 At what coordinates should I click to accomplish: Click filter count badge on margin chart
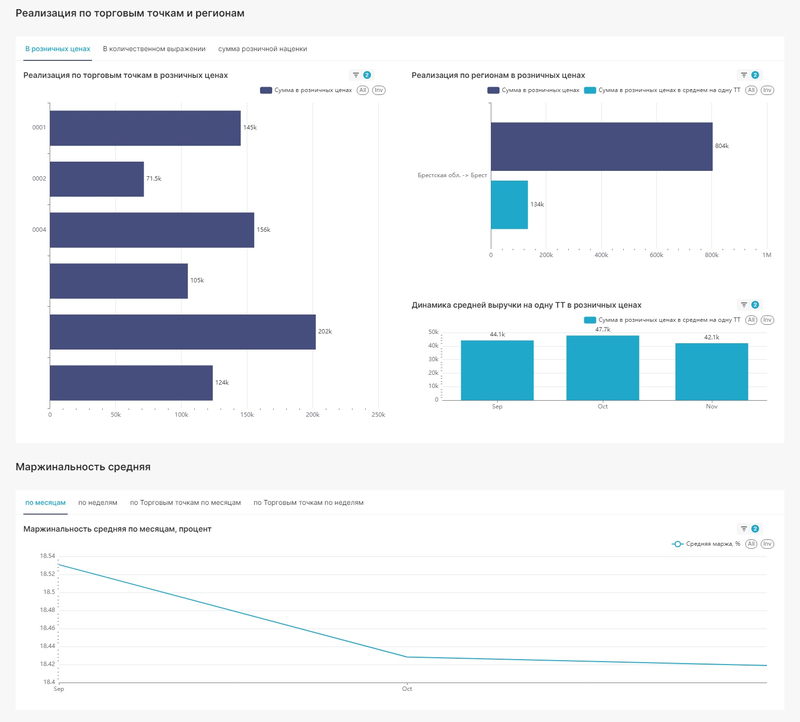click(755, 529)
